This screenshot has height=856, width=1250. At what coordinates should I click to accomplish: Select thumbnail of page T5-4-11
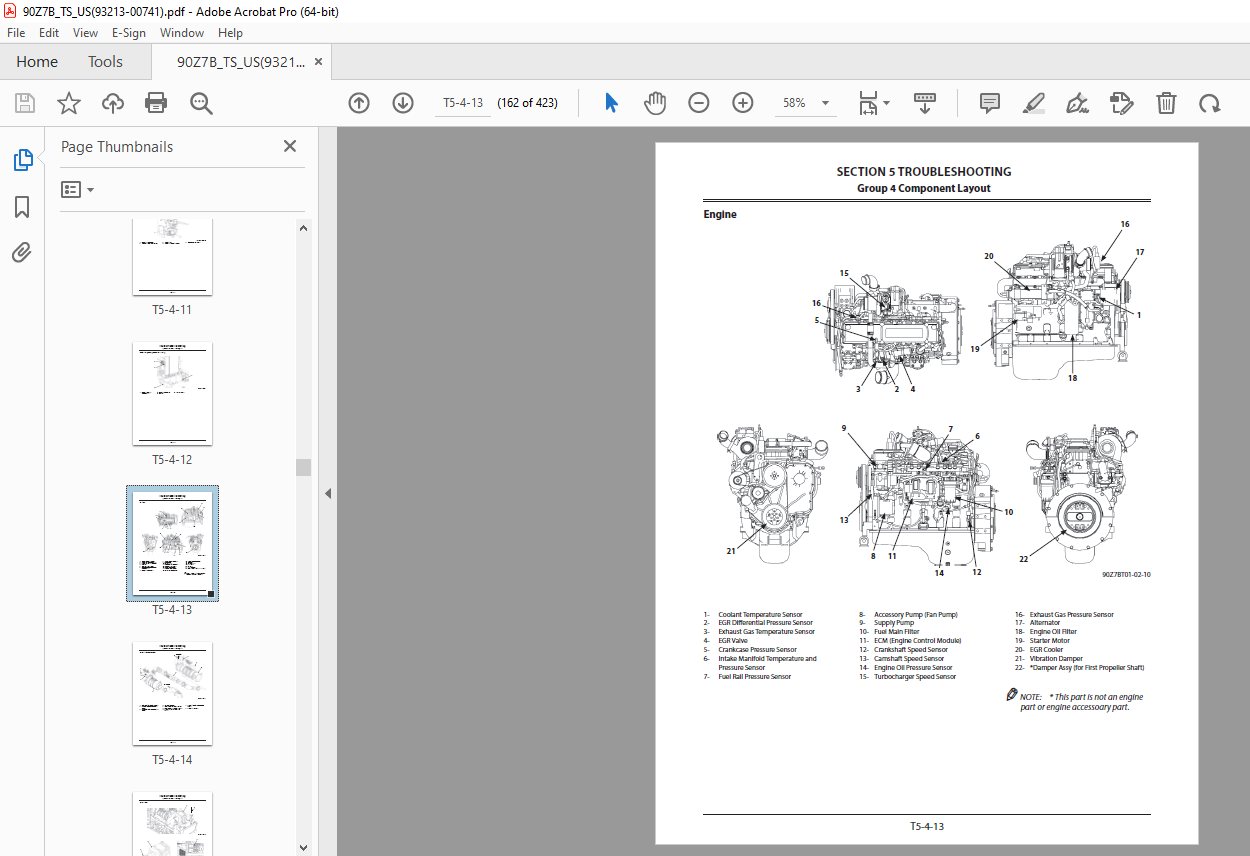click(x=172, y=256)
